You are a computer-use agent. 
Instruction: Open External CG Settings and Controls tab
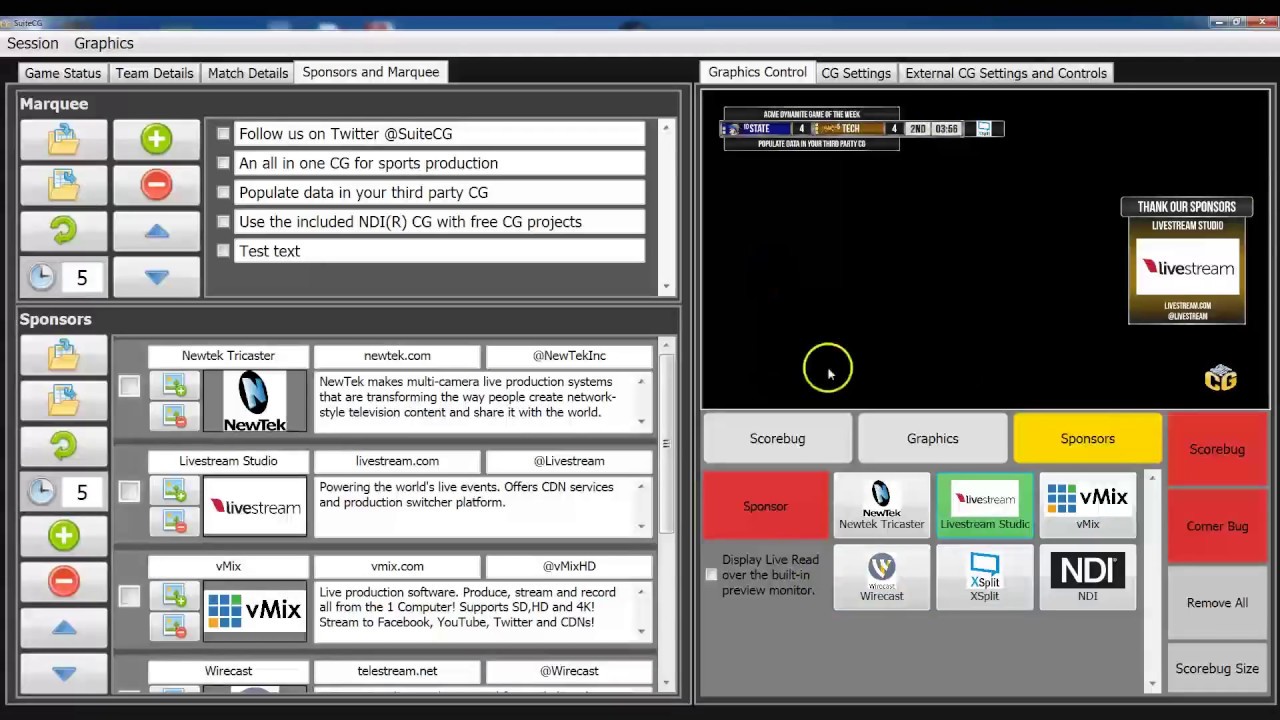(x=1006, y=73)
